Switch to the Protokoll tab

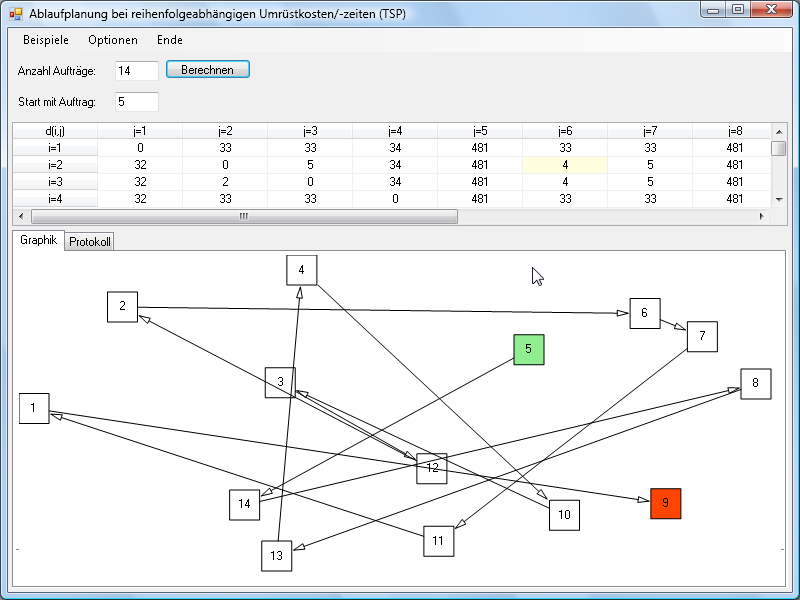coord(90,242)
